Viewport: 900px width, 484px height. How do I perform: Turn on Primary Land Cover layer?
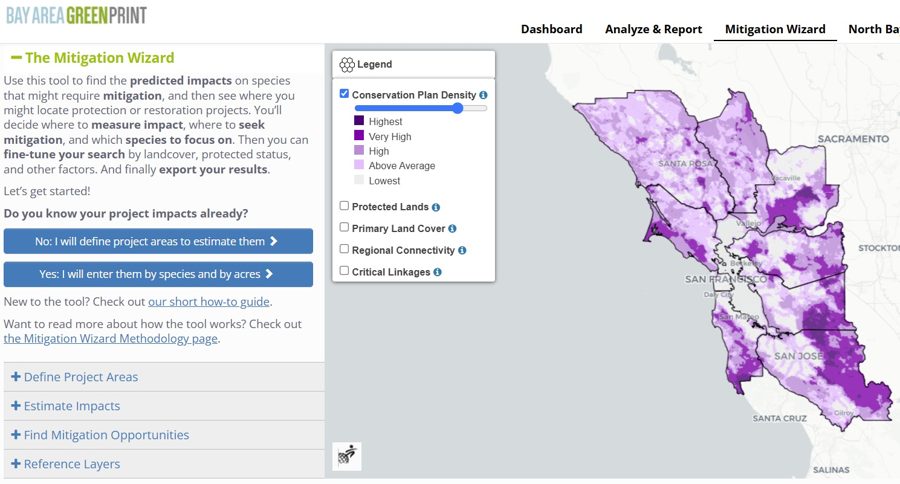pyautogui.click(x=344, y=227)
